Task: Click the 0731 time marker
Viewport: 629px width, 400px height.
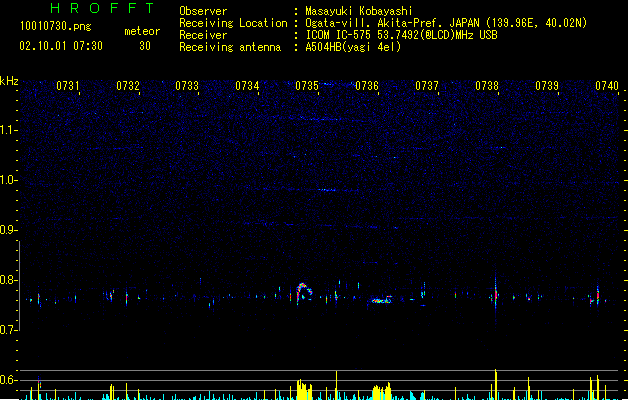Action: click(67, 86)
